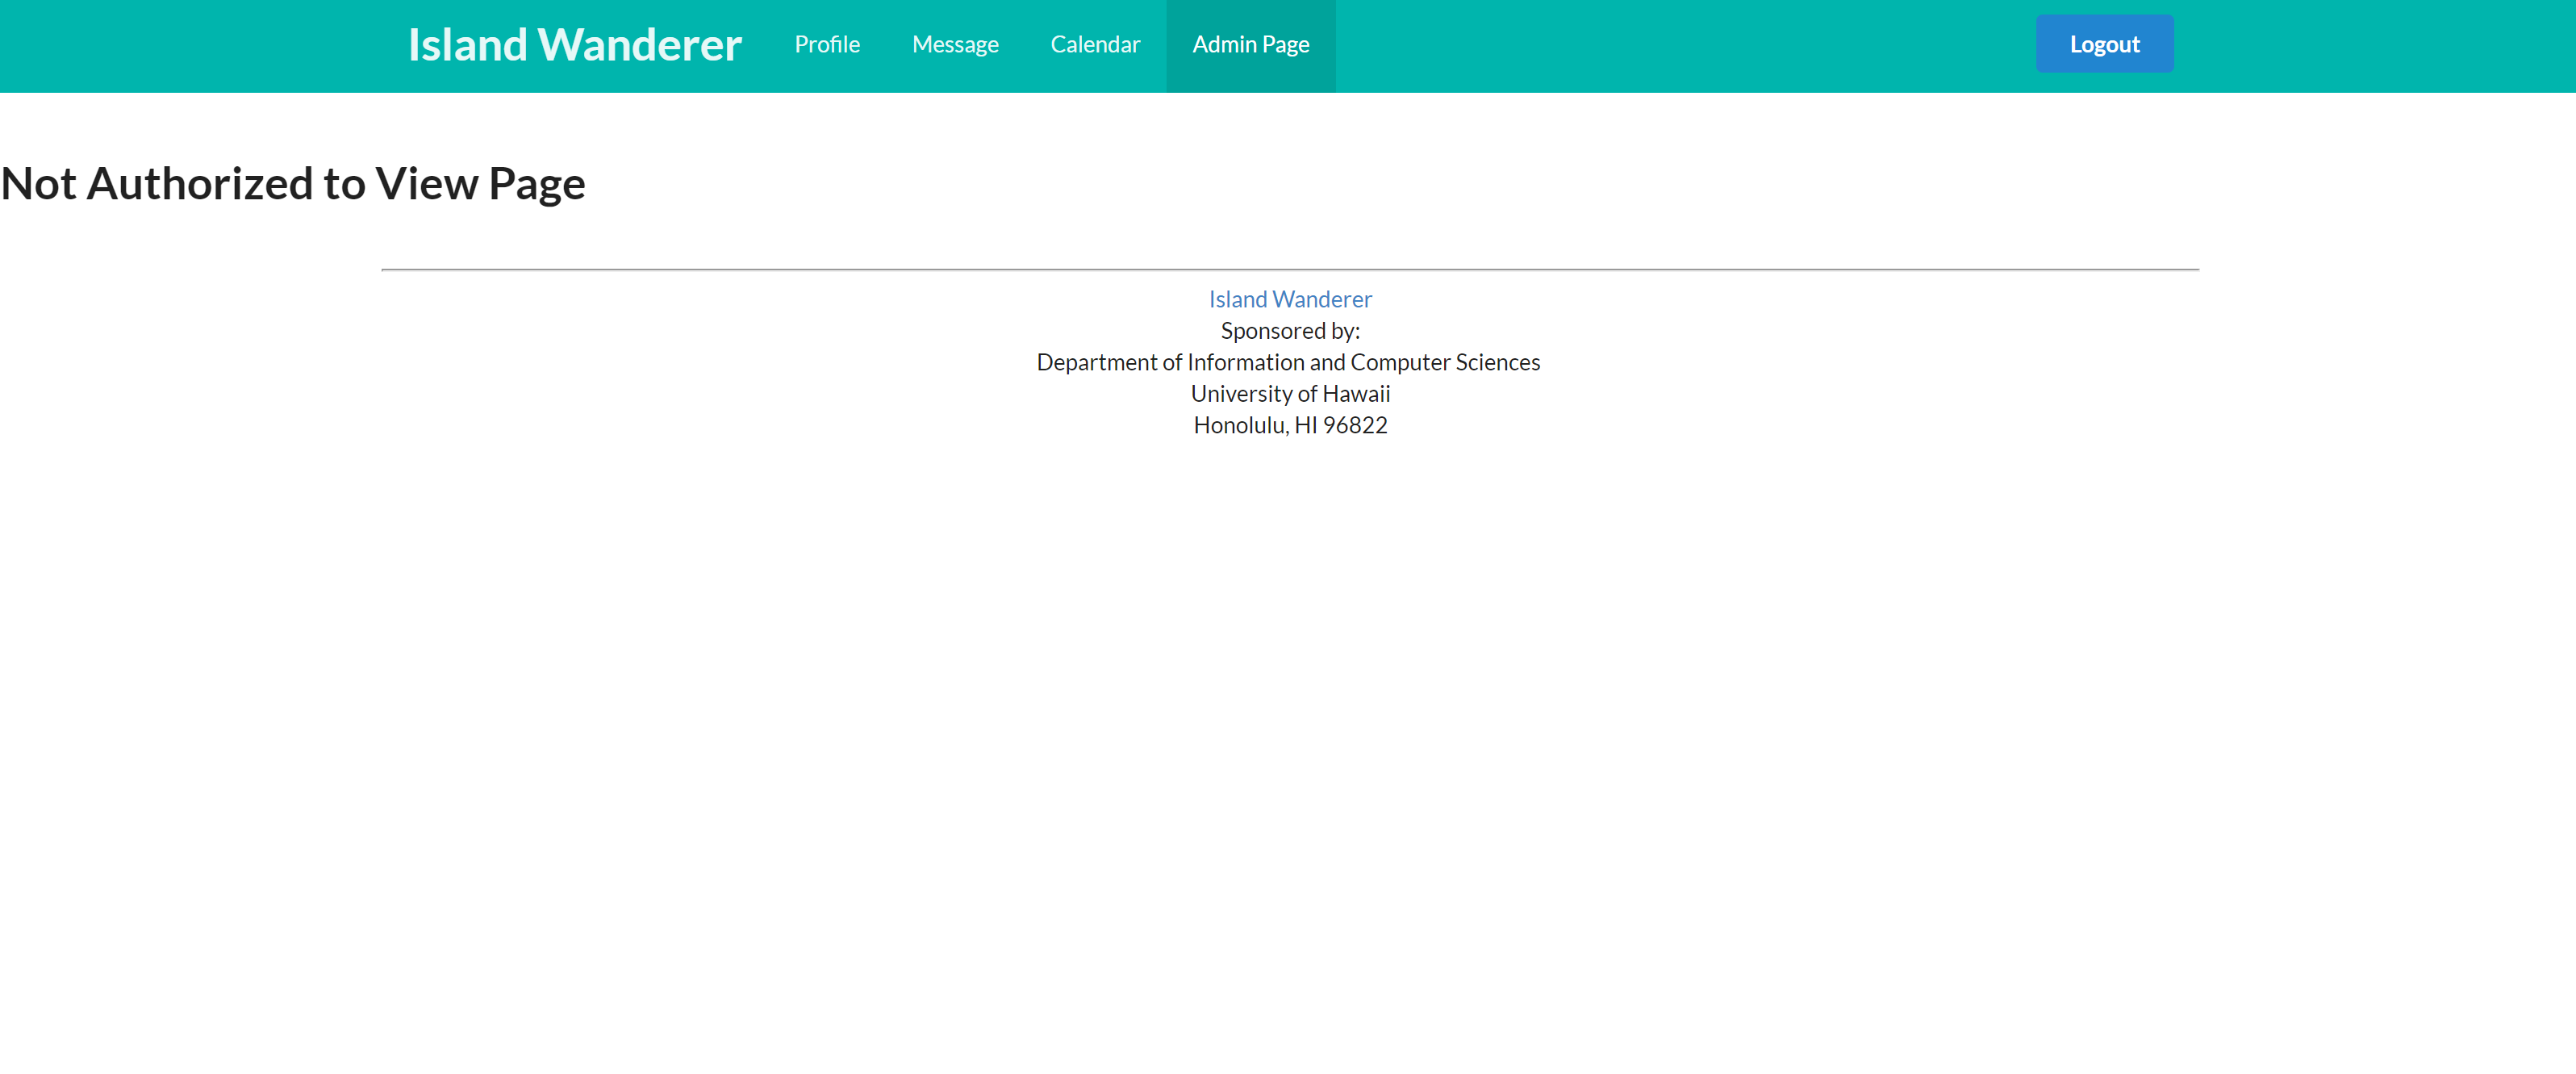This screenshot has height=1074, width=2576.
Task: Click the Honolulu, HI 96822 address line
Action: 1290,425
